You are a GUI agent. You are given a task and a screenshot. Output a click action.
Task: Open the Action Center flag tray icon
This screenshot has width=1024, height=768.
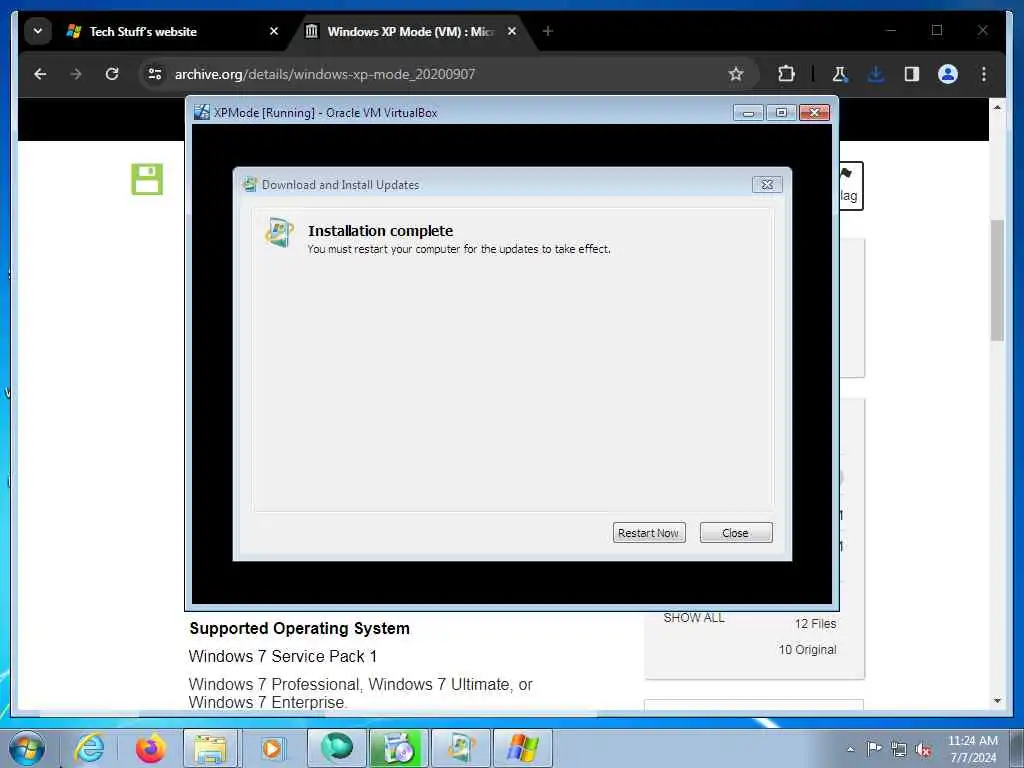[x=874, y=749]
